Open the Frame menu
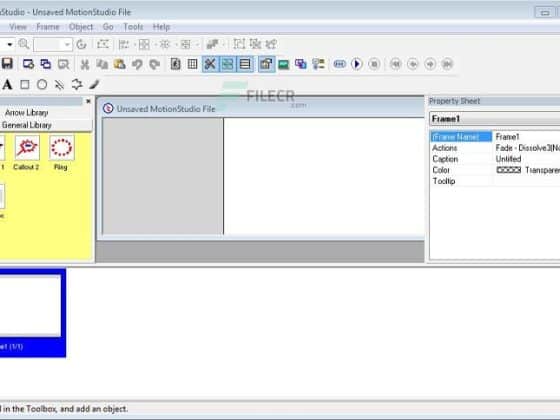This screenshot has width=560, height=420. [48, 27]
